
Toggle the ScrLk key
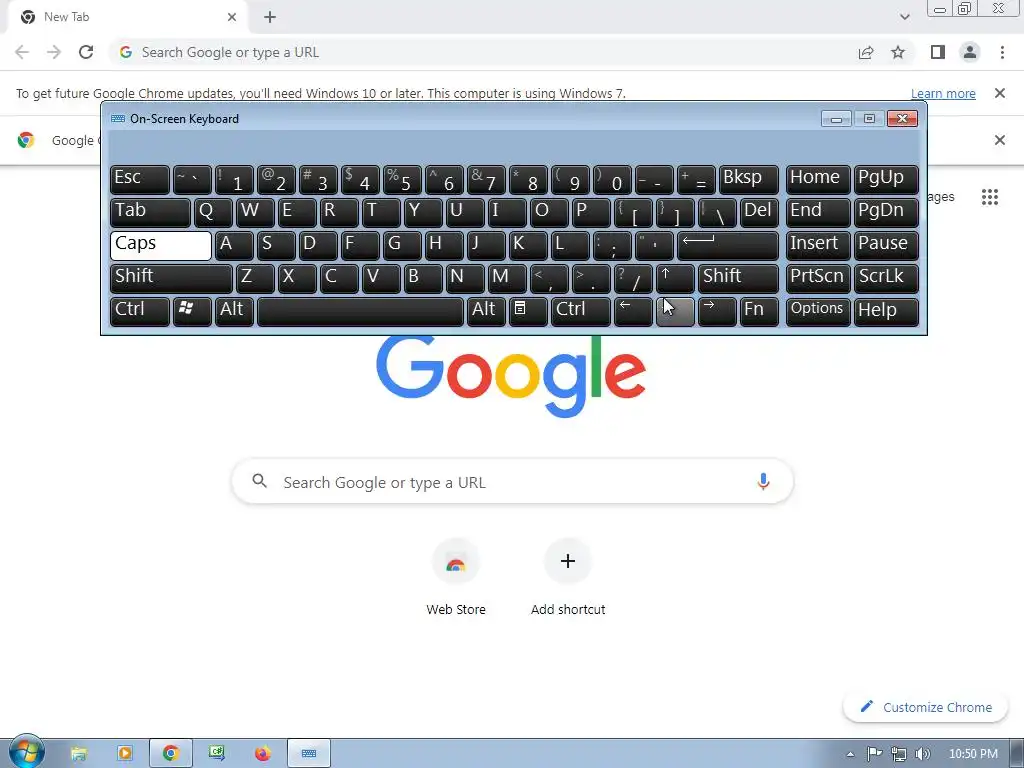(886, 278)
